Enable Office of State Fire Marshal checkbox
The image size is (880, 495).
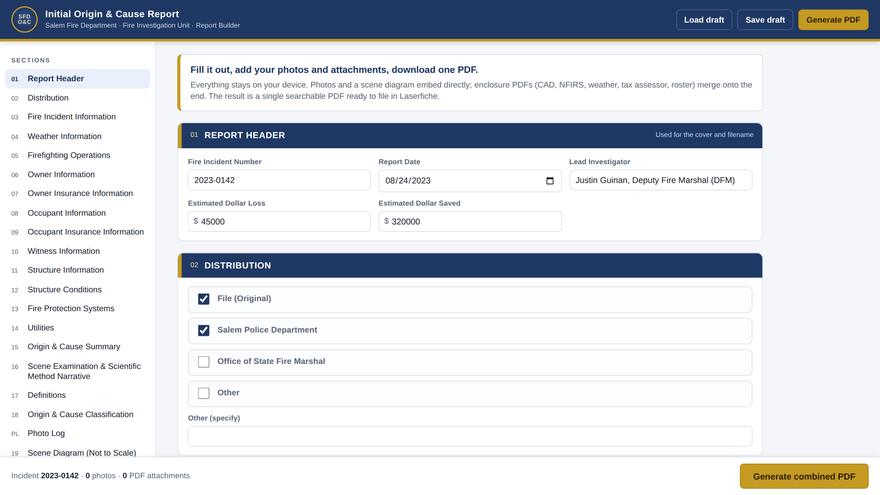204,362
